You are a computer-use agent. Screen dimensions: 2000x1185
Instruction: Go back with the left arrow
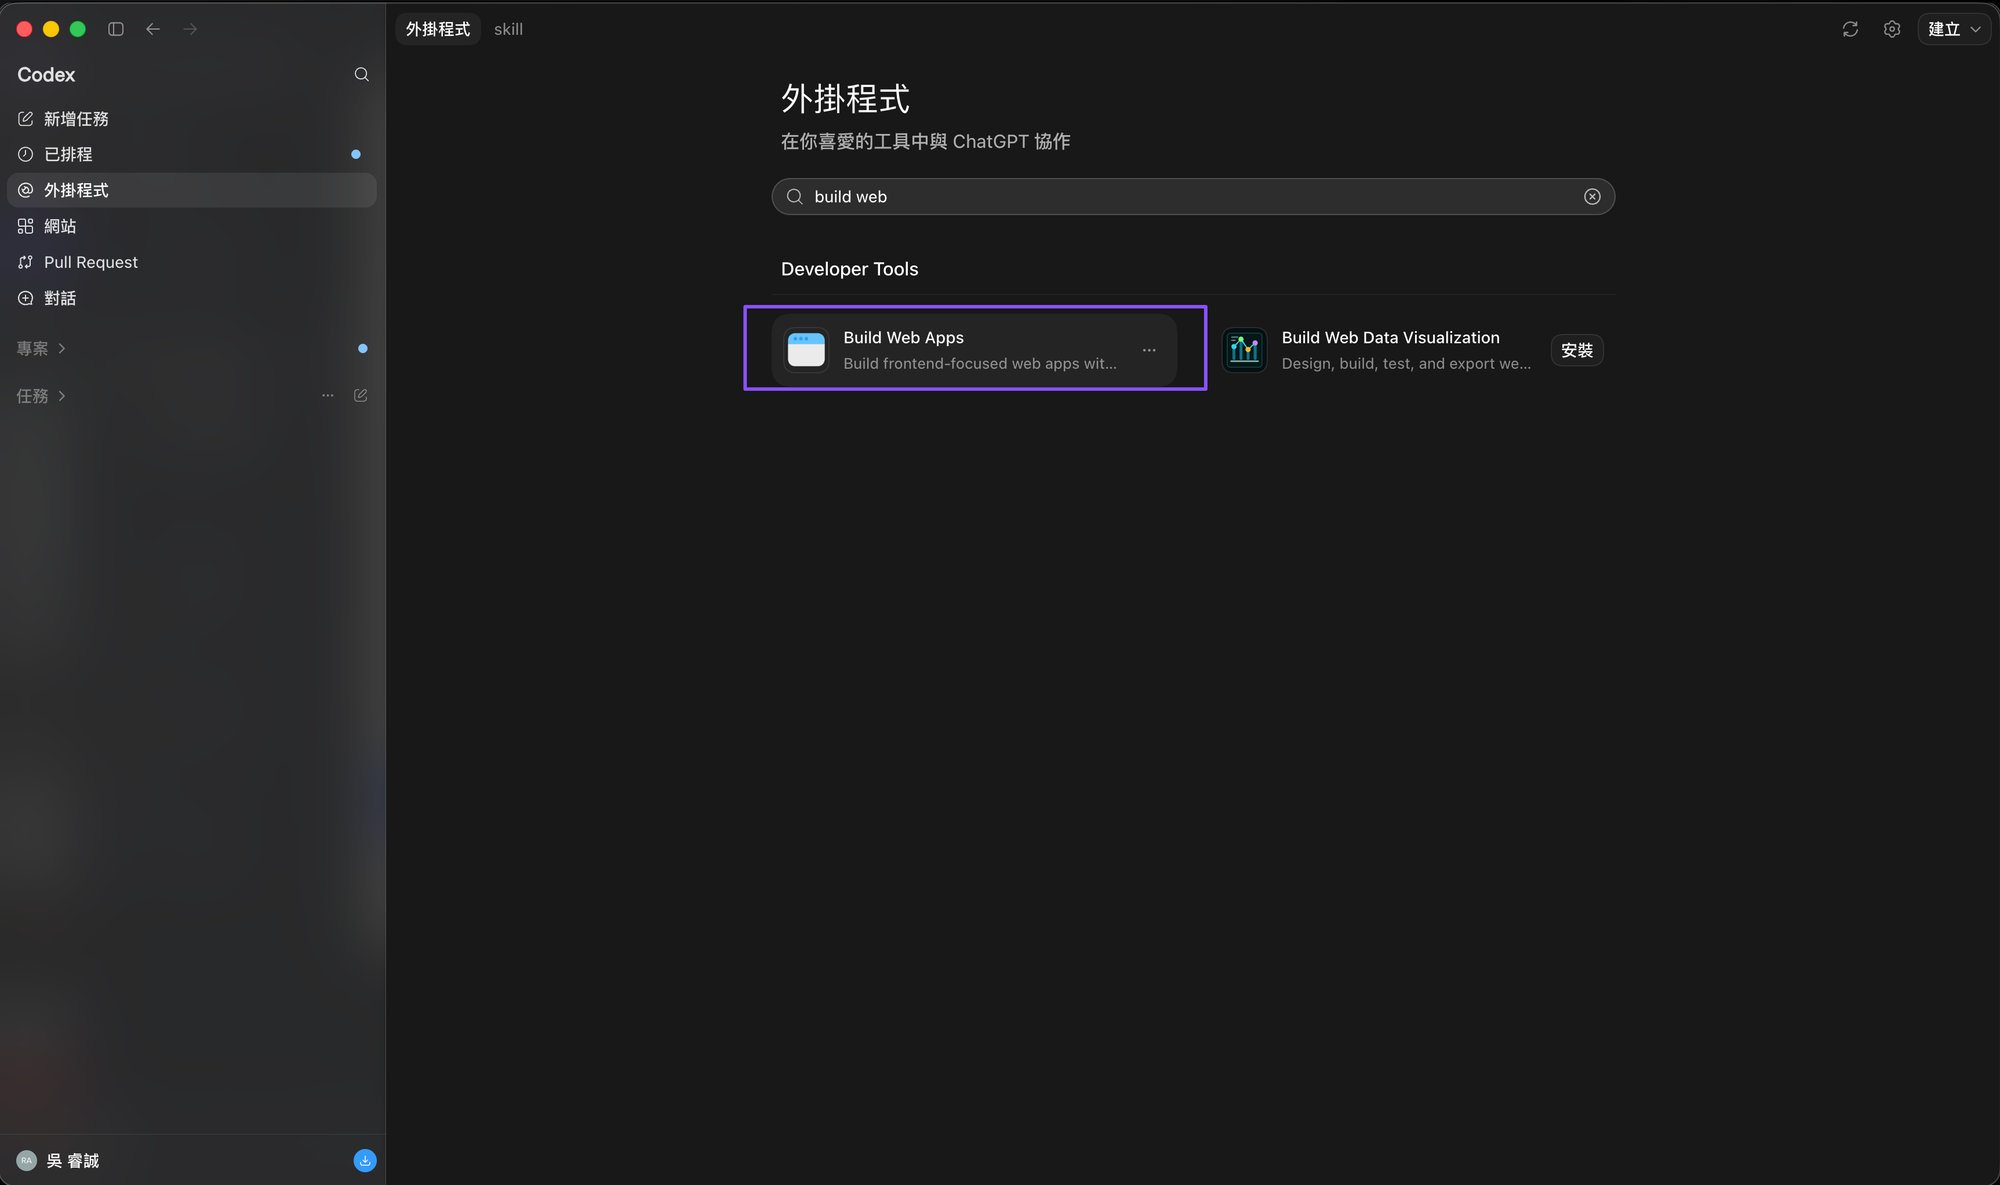pyautogui.click(x=153, y=29)
